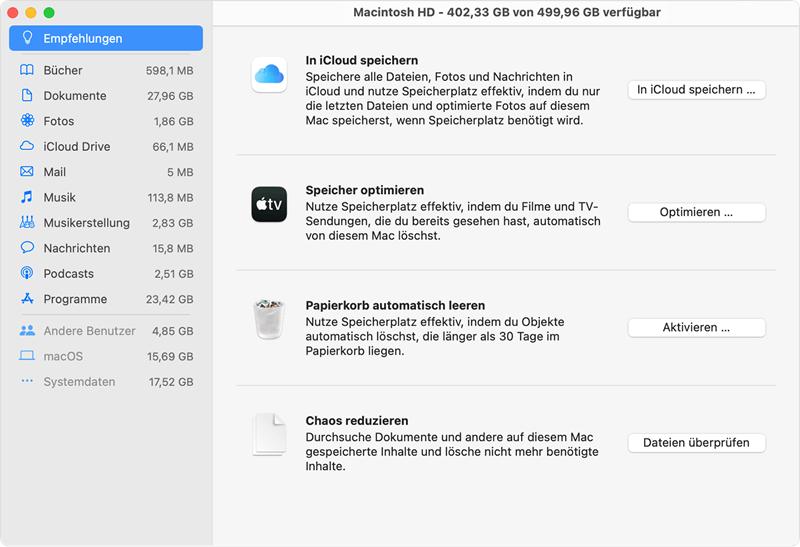Click the lightbulb icon next to Empfehlungen
Image resolution: width=800 pixels, height=547 pixels.
(27, 38)
